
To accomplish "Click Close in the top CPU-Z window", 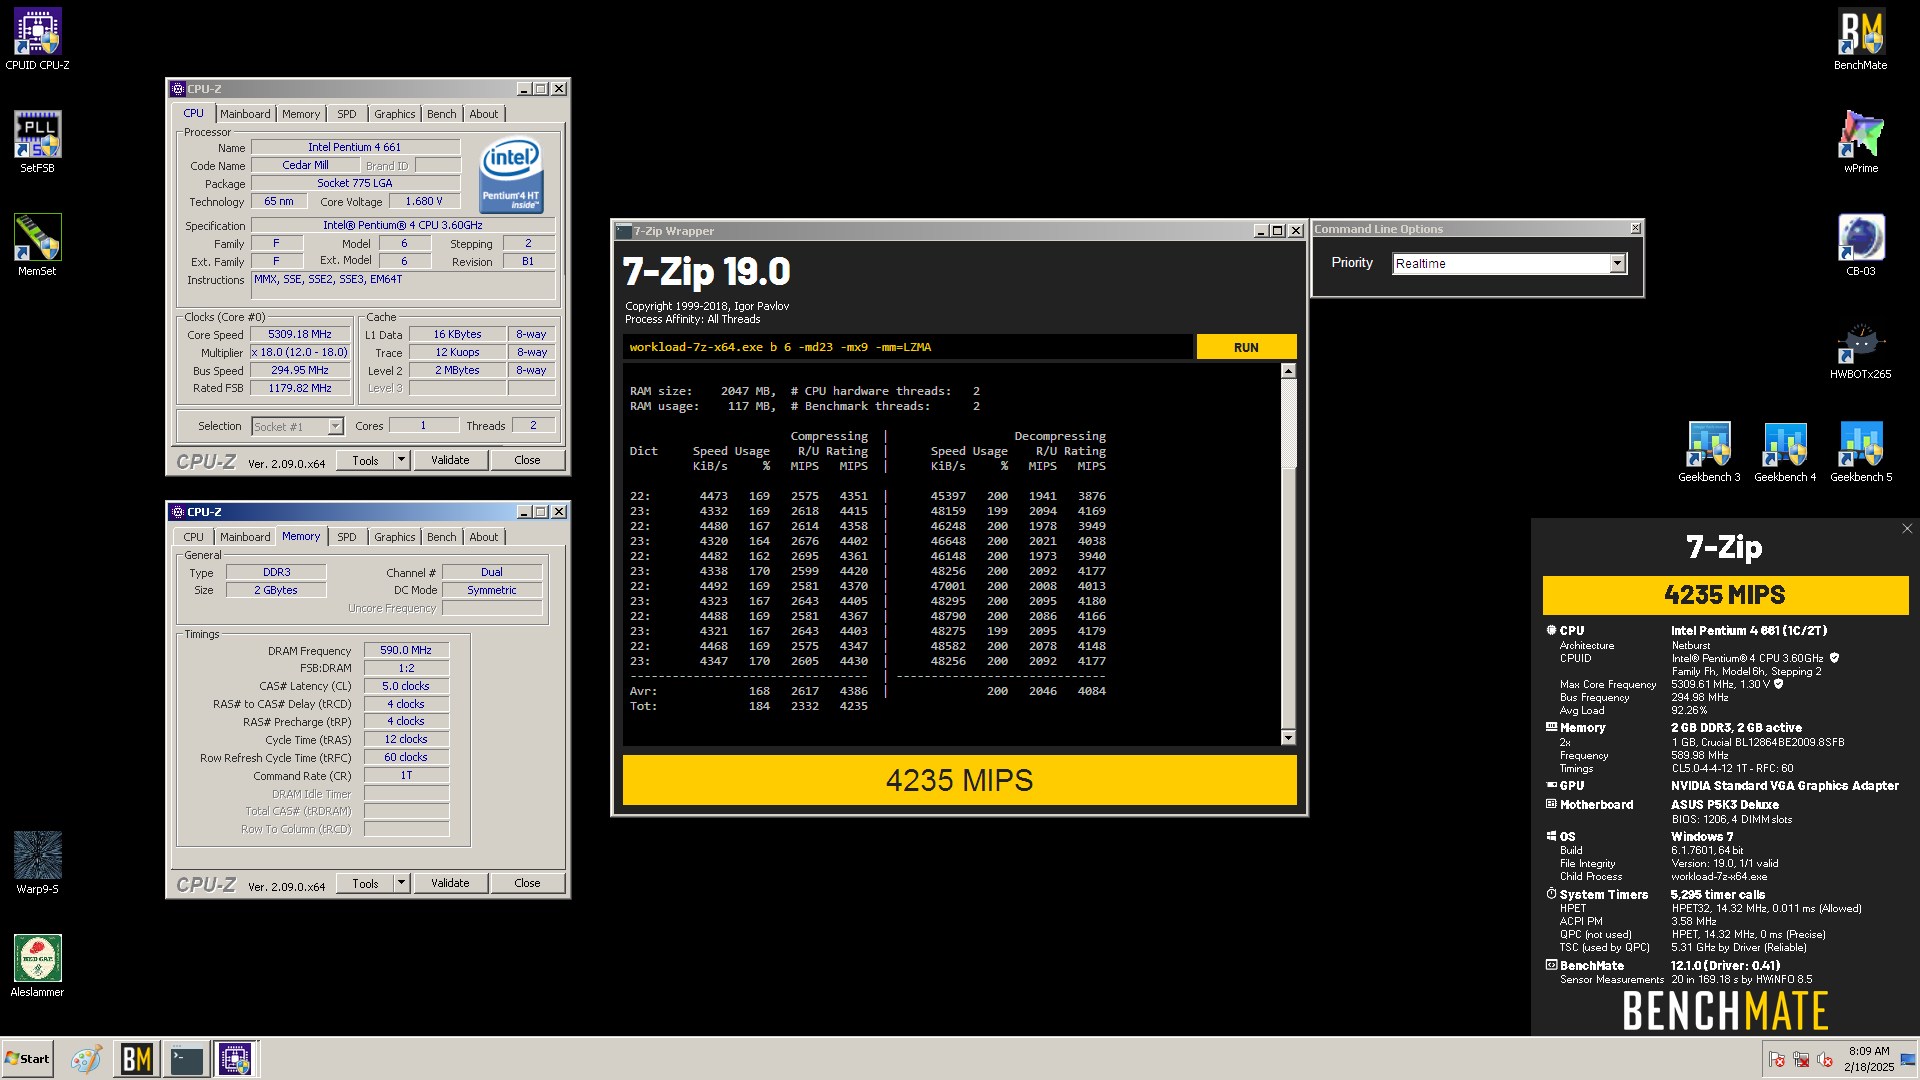I will pyautogui.click(x=527, y=460).
